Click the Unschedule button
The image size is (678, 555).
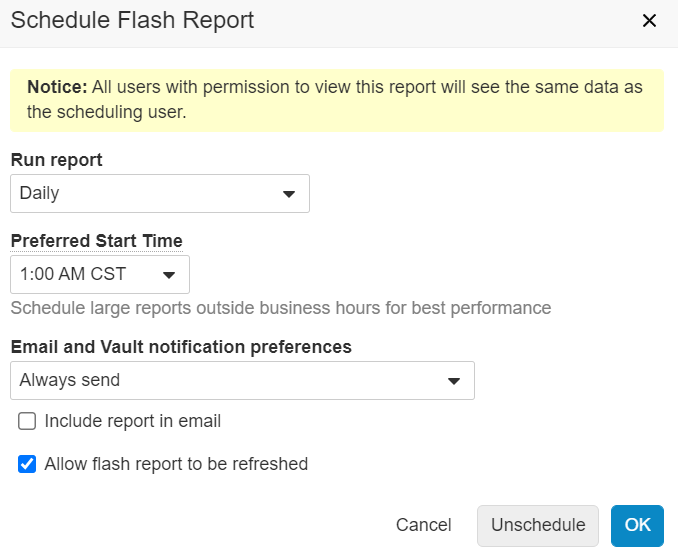point(538,526)
